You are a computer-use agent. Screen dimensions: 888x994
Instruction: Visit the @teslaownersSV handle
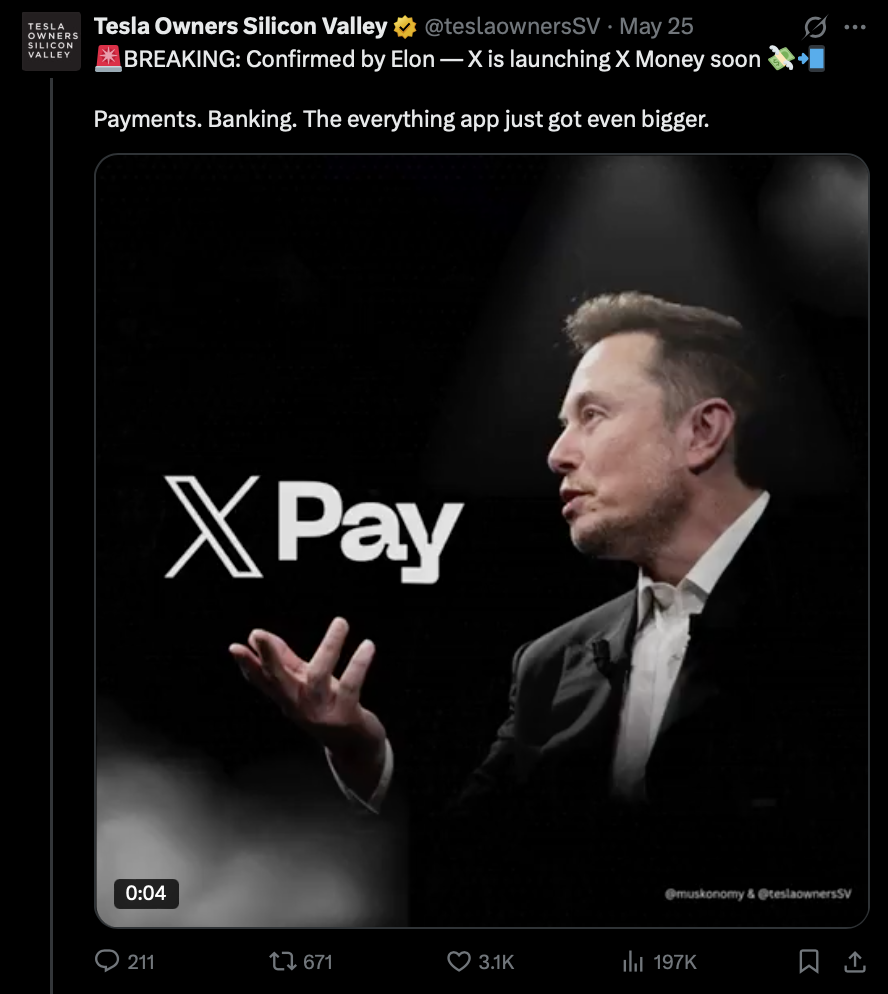click(512, 27)
